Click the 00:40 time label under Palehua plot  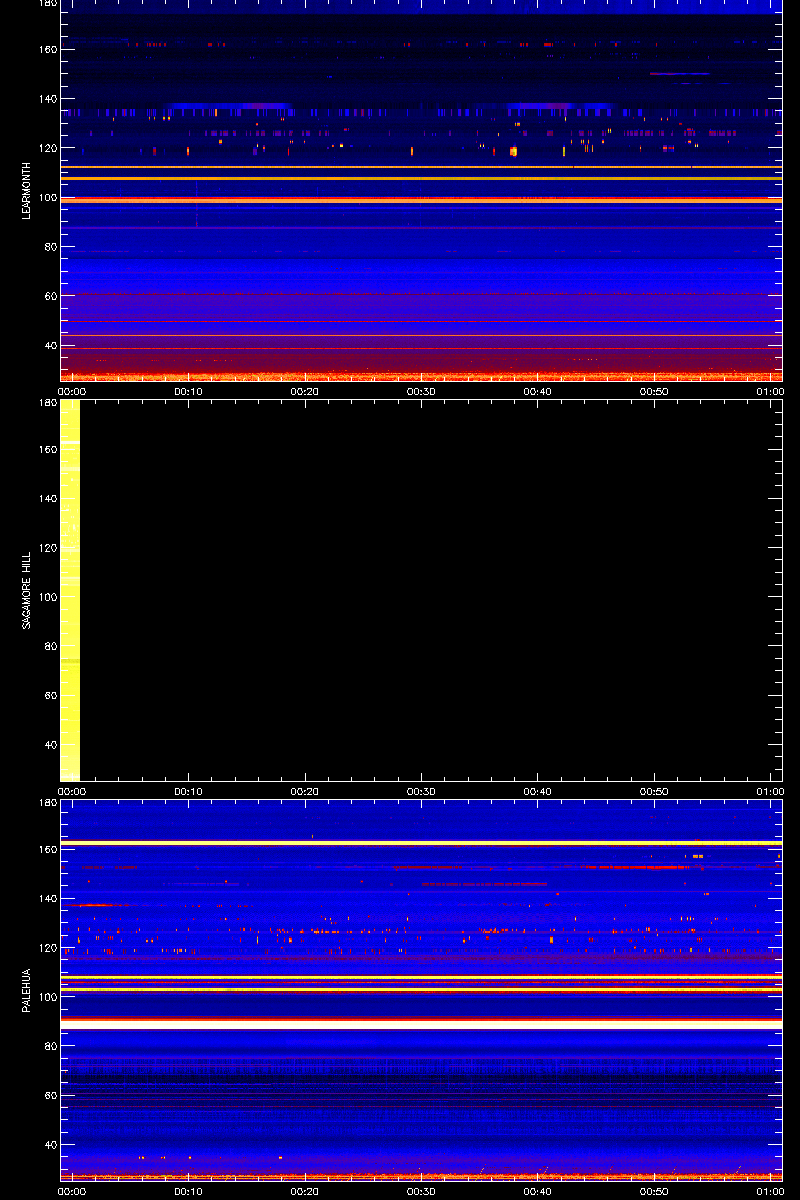point(538,1191)
